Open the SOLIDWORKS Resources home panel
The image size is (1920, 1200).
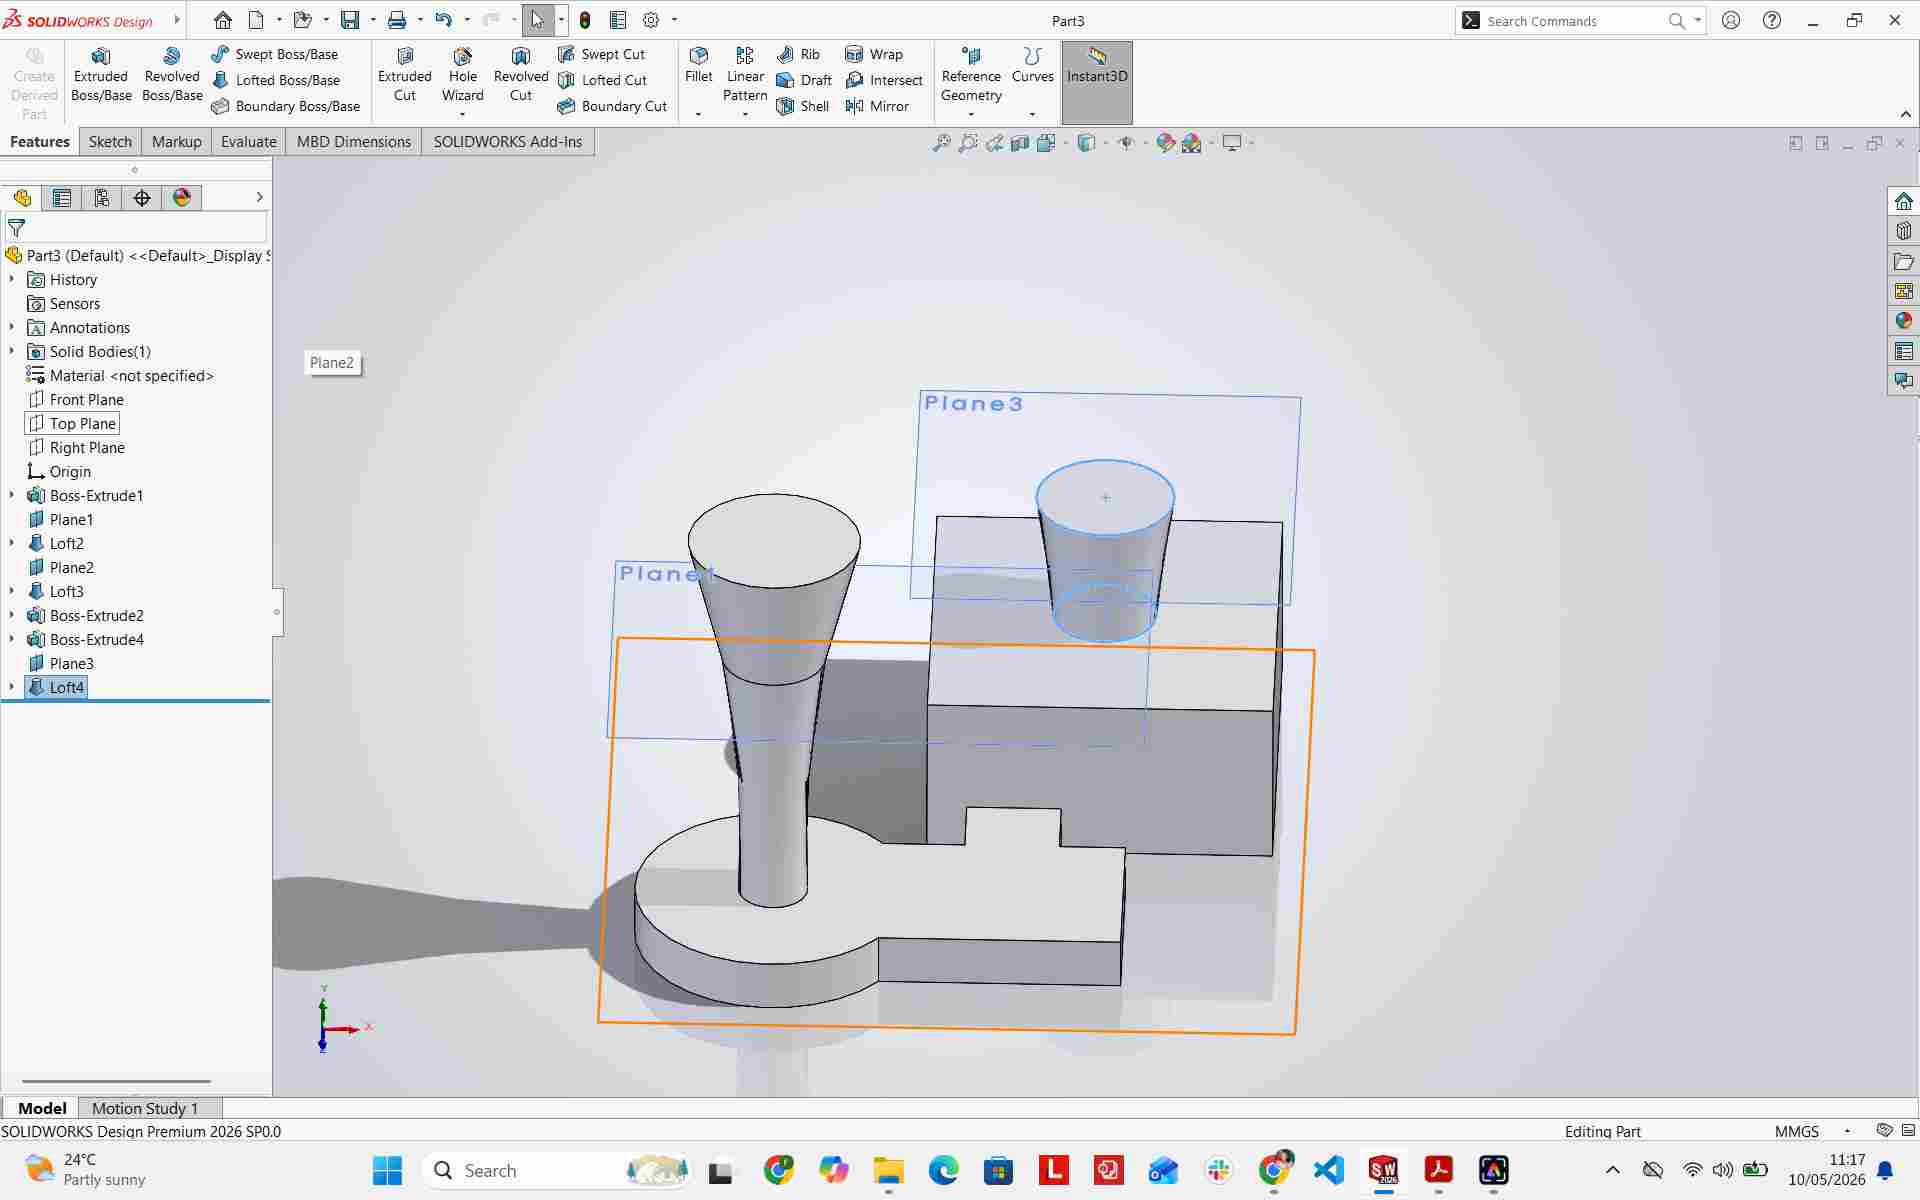click(x=1904, y=201)
